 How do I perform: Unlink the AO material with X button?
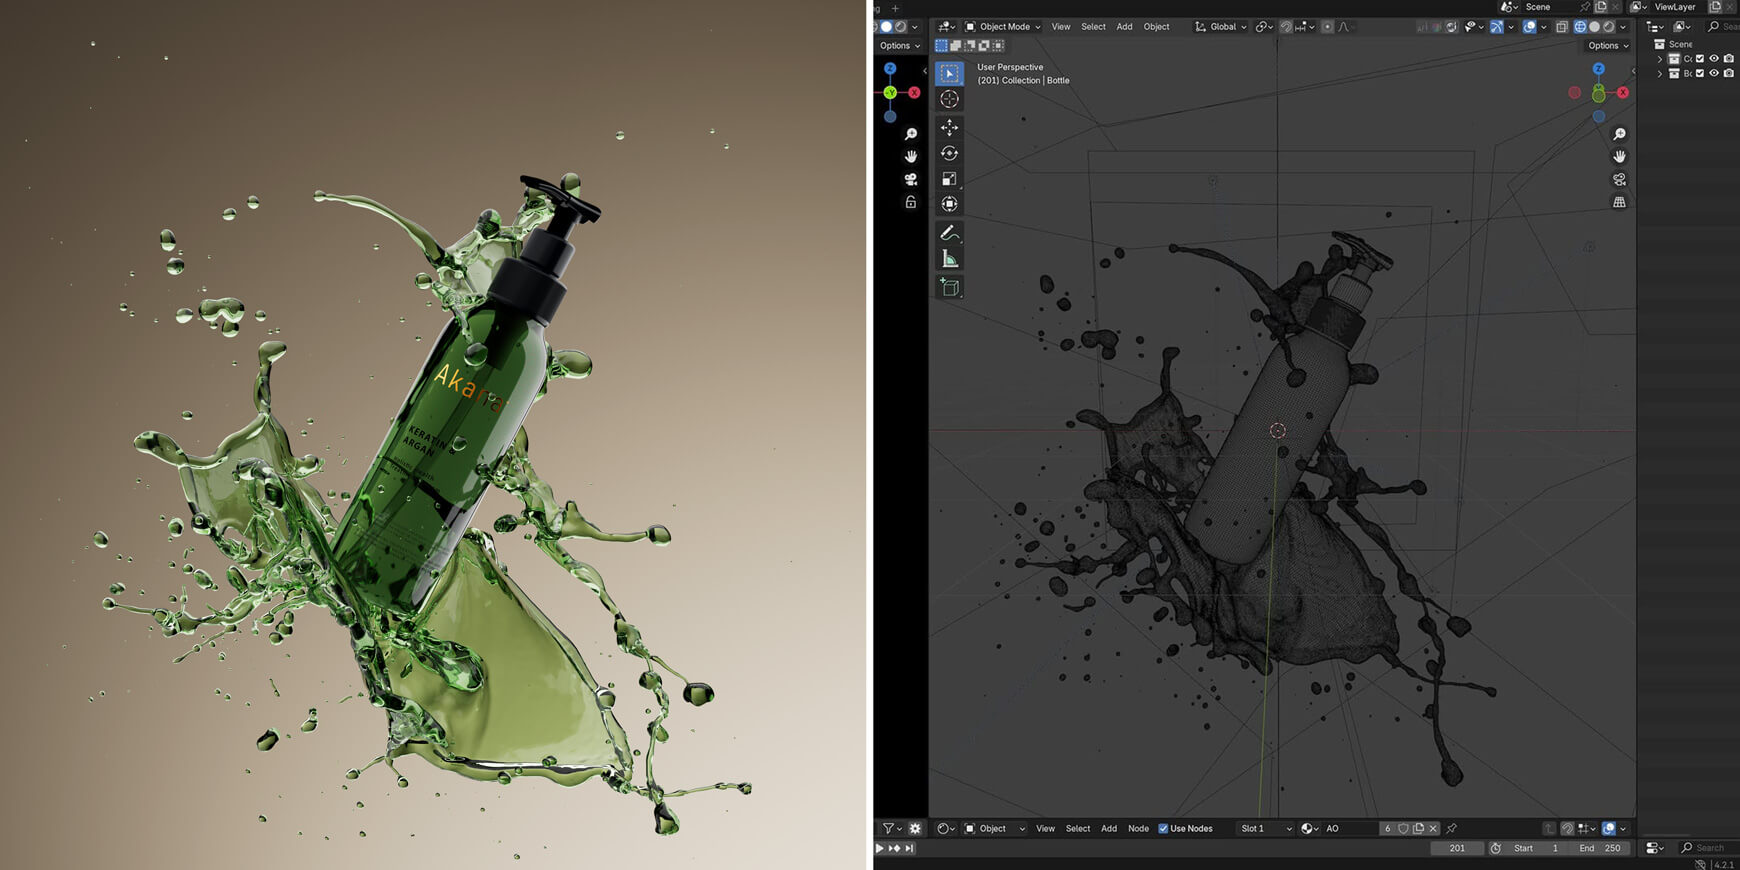point(1433,828)
